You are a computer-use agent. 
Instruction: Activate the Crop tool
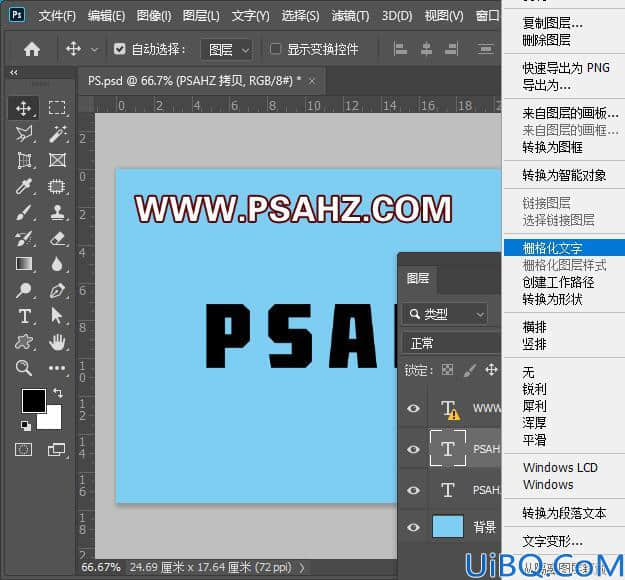coord(24,161)
